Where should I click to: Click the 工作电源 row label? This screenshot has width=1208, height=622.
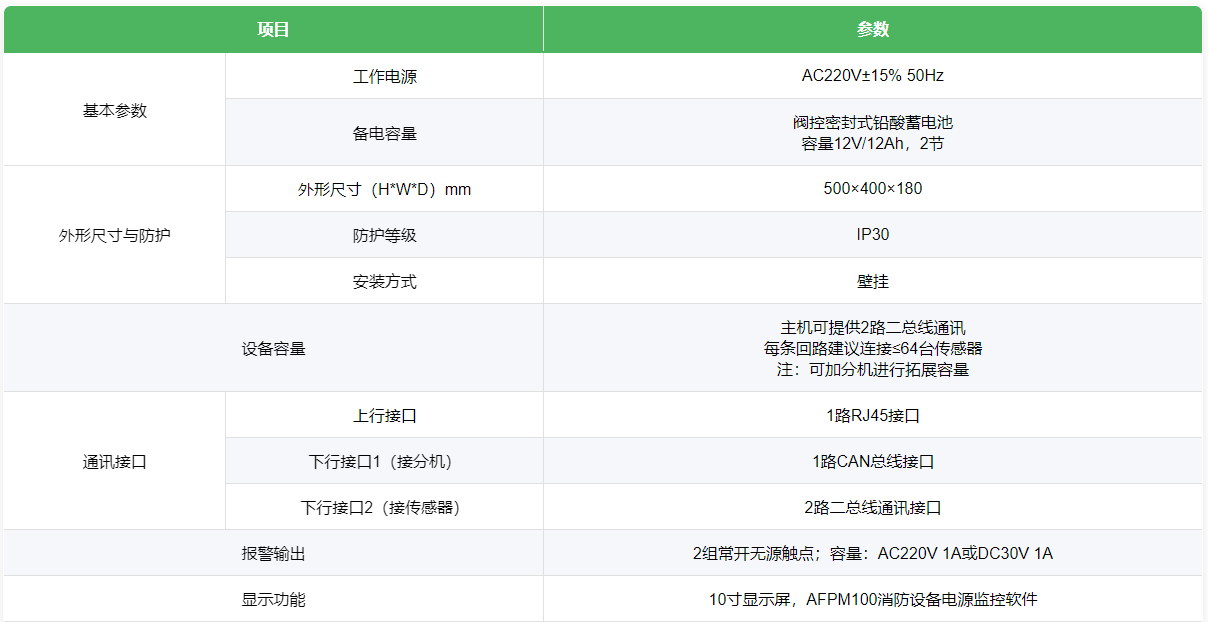[385, 76]
